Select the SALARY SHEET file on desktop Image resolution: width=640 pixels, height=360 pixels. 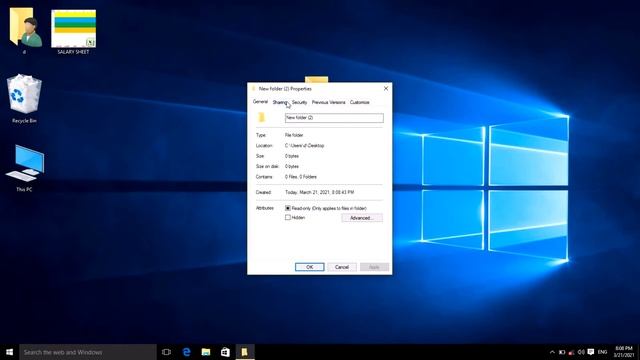pos(73,32)
